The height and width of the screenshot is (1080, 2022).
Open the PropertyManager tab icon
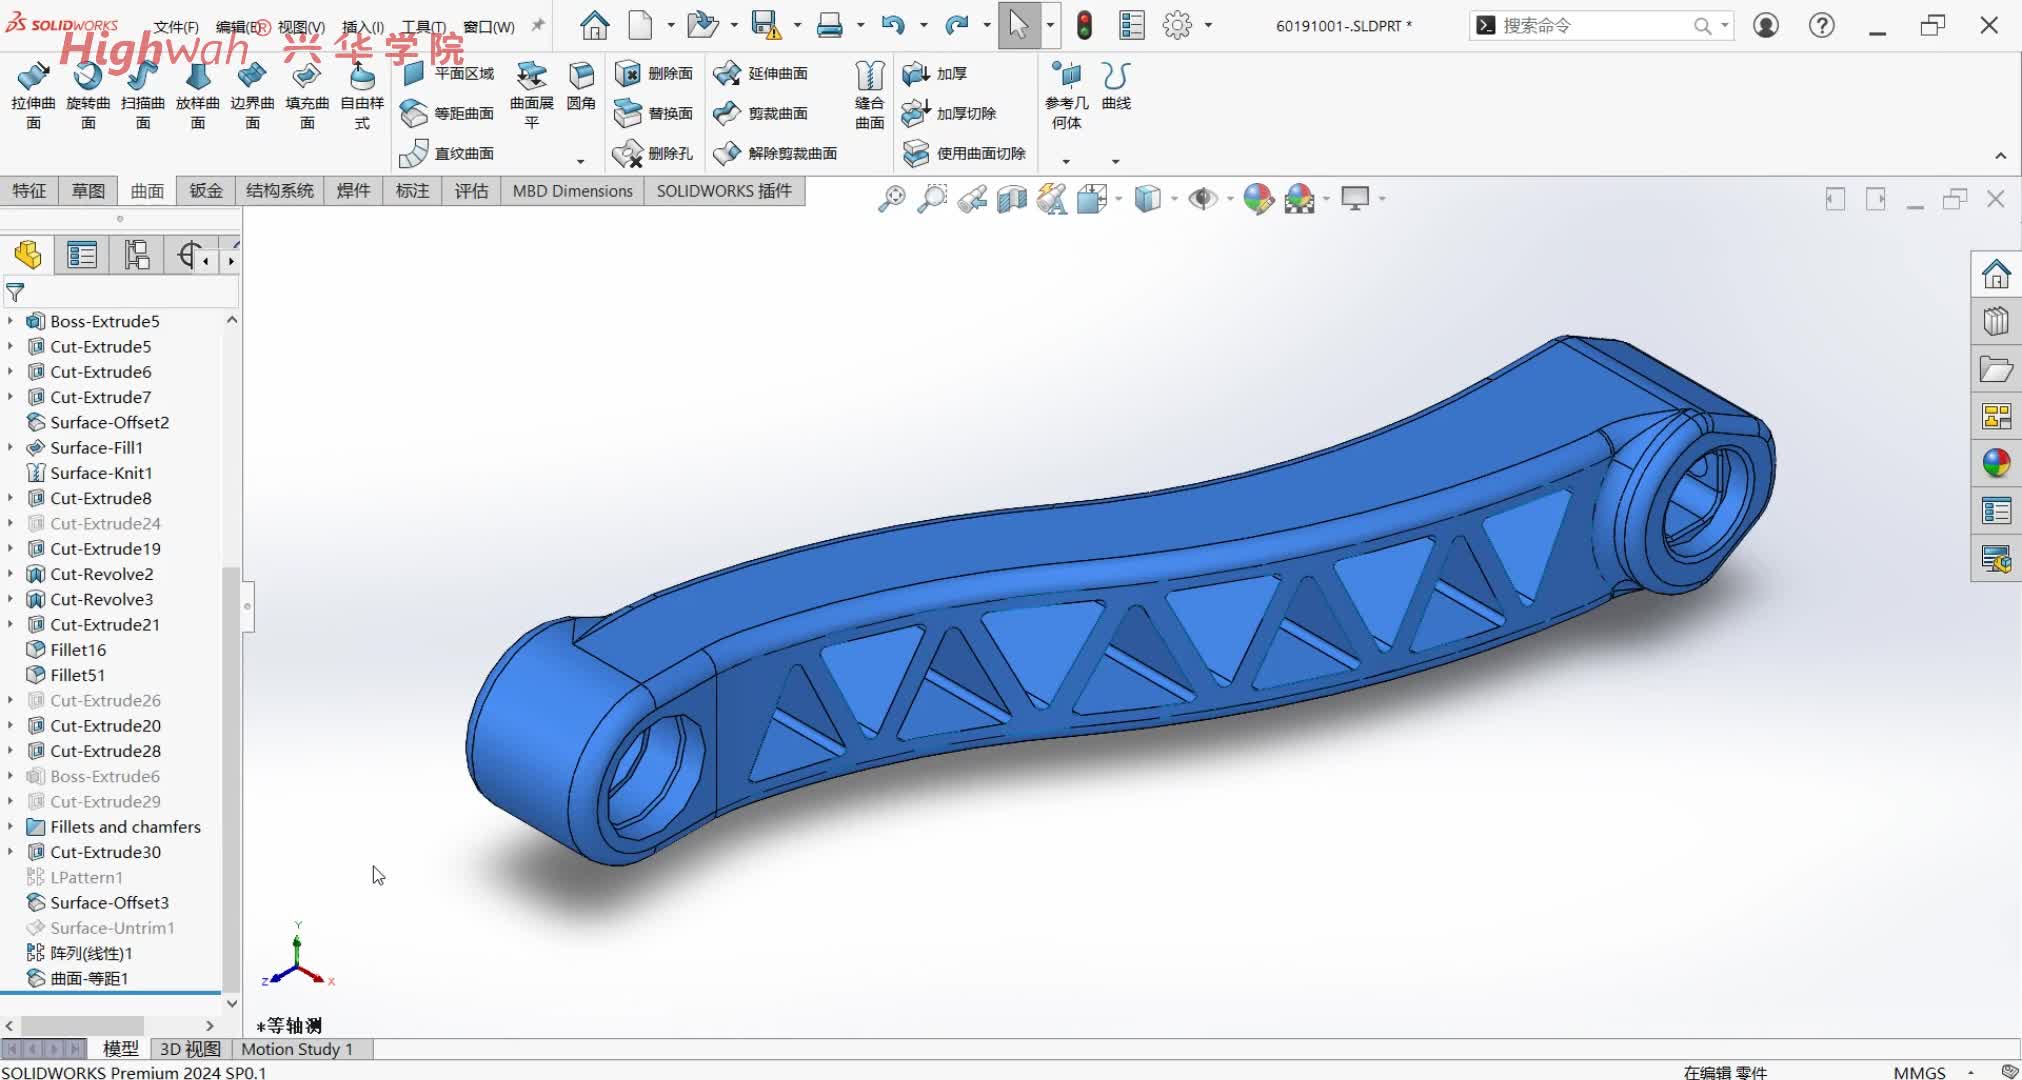coord(82,256)
